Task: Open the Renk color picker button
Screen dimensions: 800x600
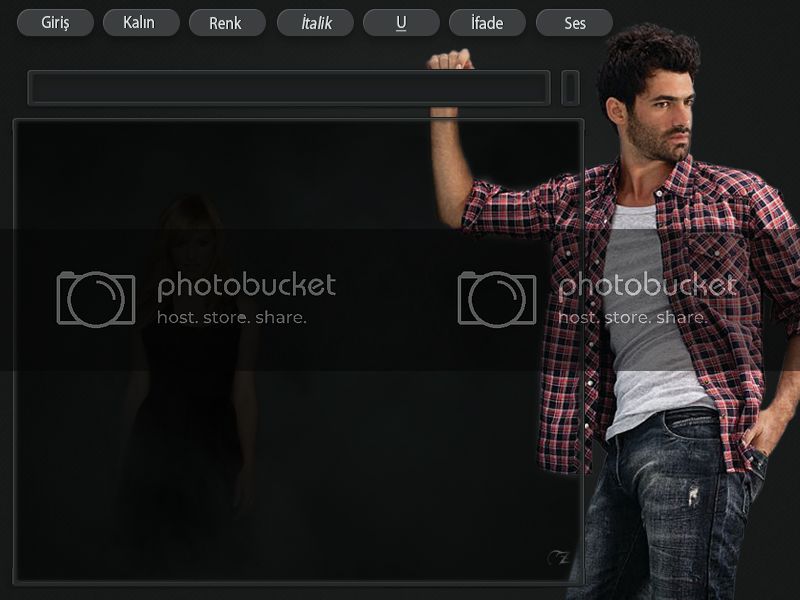Action: pos(227,22)
